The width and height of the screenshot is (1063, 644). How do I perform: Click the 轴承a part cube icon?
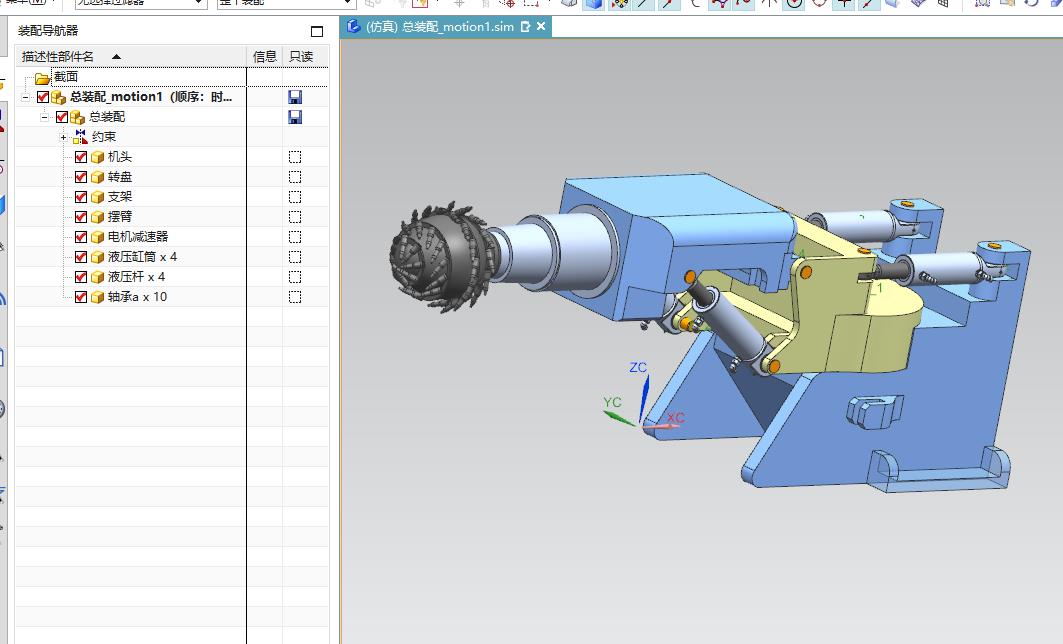(x=98, y=297)
